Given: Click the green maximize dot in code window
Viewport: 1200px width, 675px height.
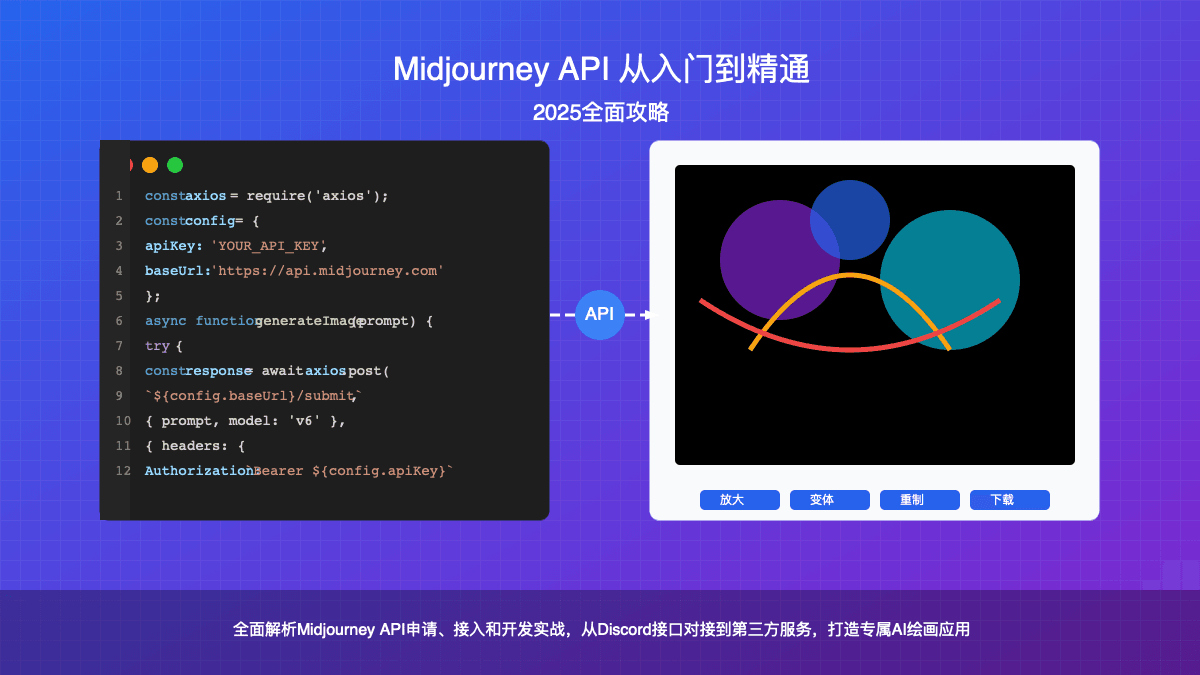Looking at the screenshot, I should pos(175,165).
